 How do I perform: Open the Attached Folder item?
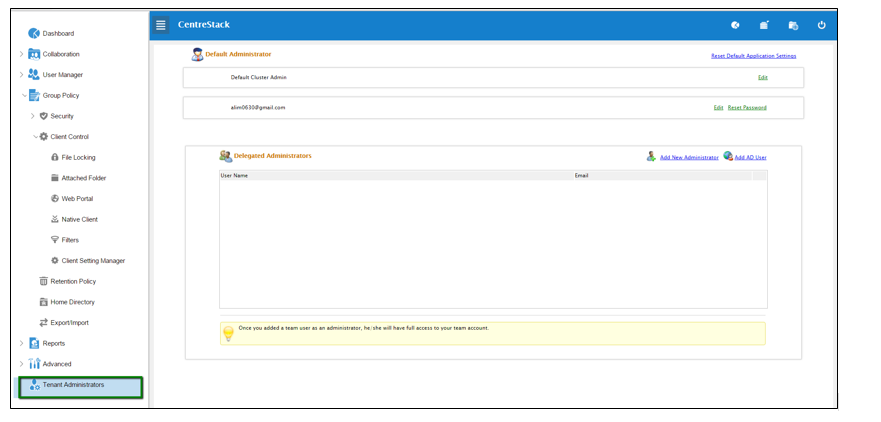[79, 178]
